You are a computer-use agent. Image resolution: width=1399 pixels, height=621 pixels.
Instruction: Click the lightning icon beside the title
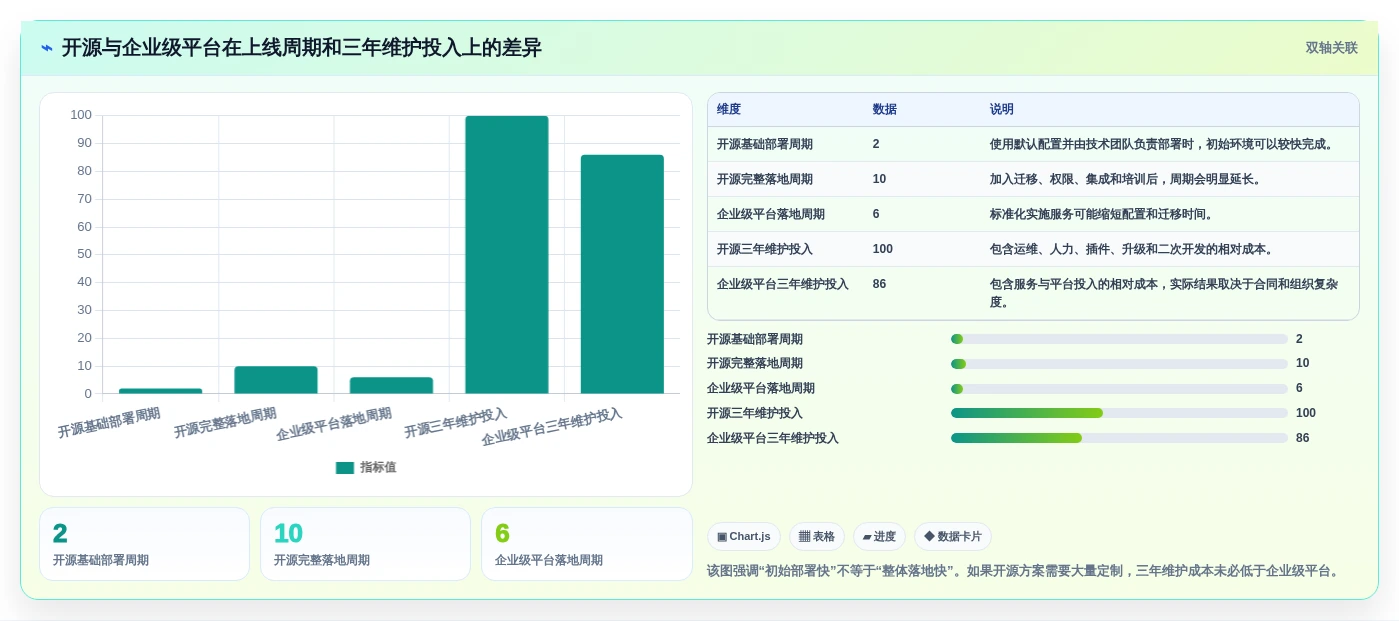47,48
